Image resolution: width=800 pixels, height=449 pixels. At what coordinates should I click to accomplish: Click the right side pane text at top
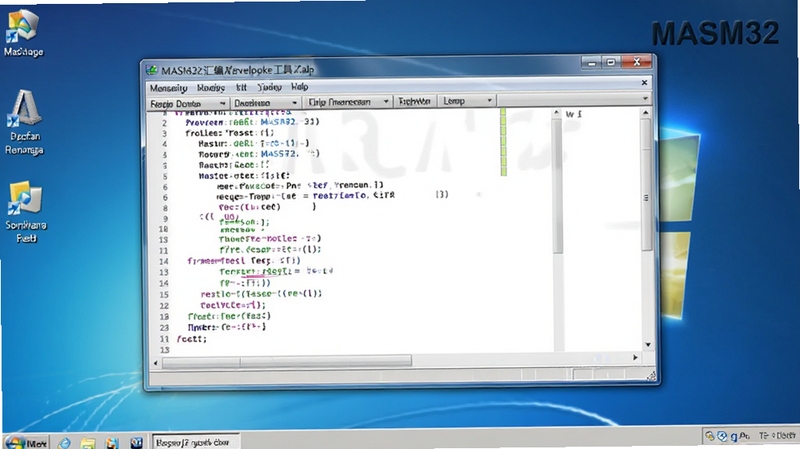coord(573,114)
